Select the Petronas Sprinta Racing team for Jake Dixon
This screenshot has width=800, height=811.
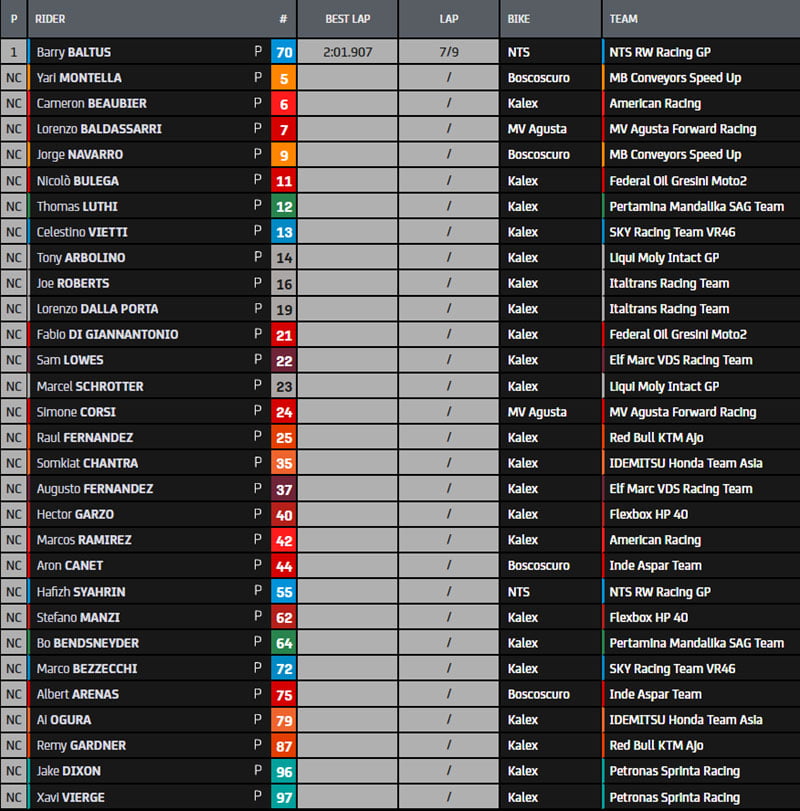pos(674,771)
